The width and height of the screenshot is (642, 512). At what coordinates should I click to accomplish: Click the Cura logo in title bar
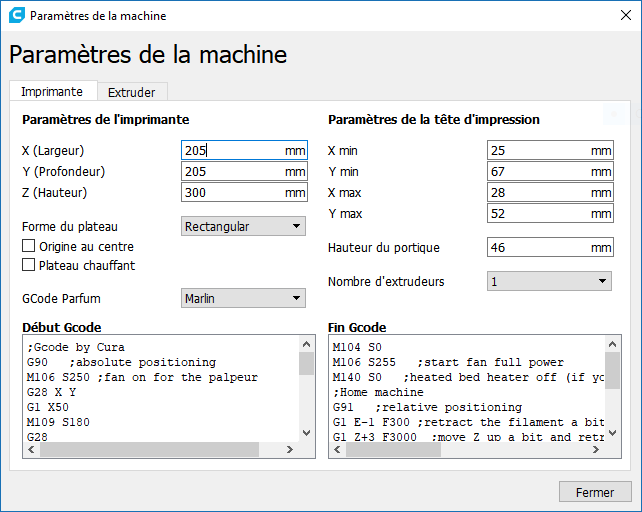pos(16,16)
